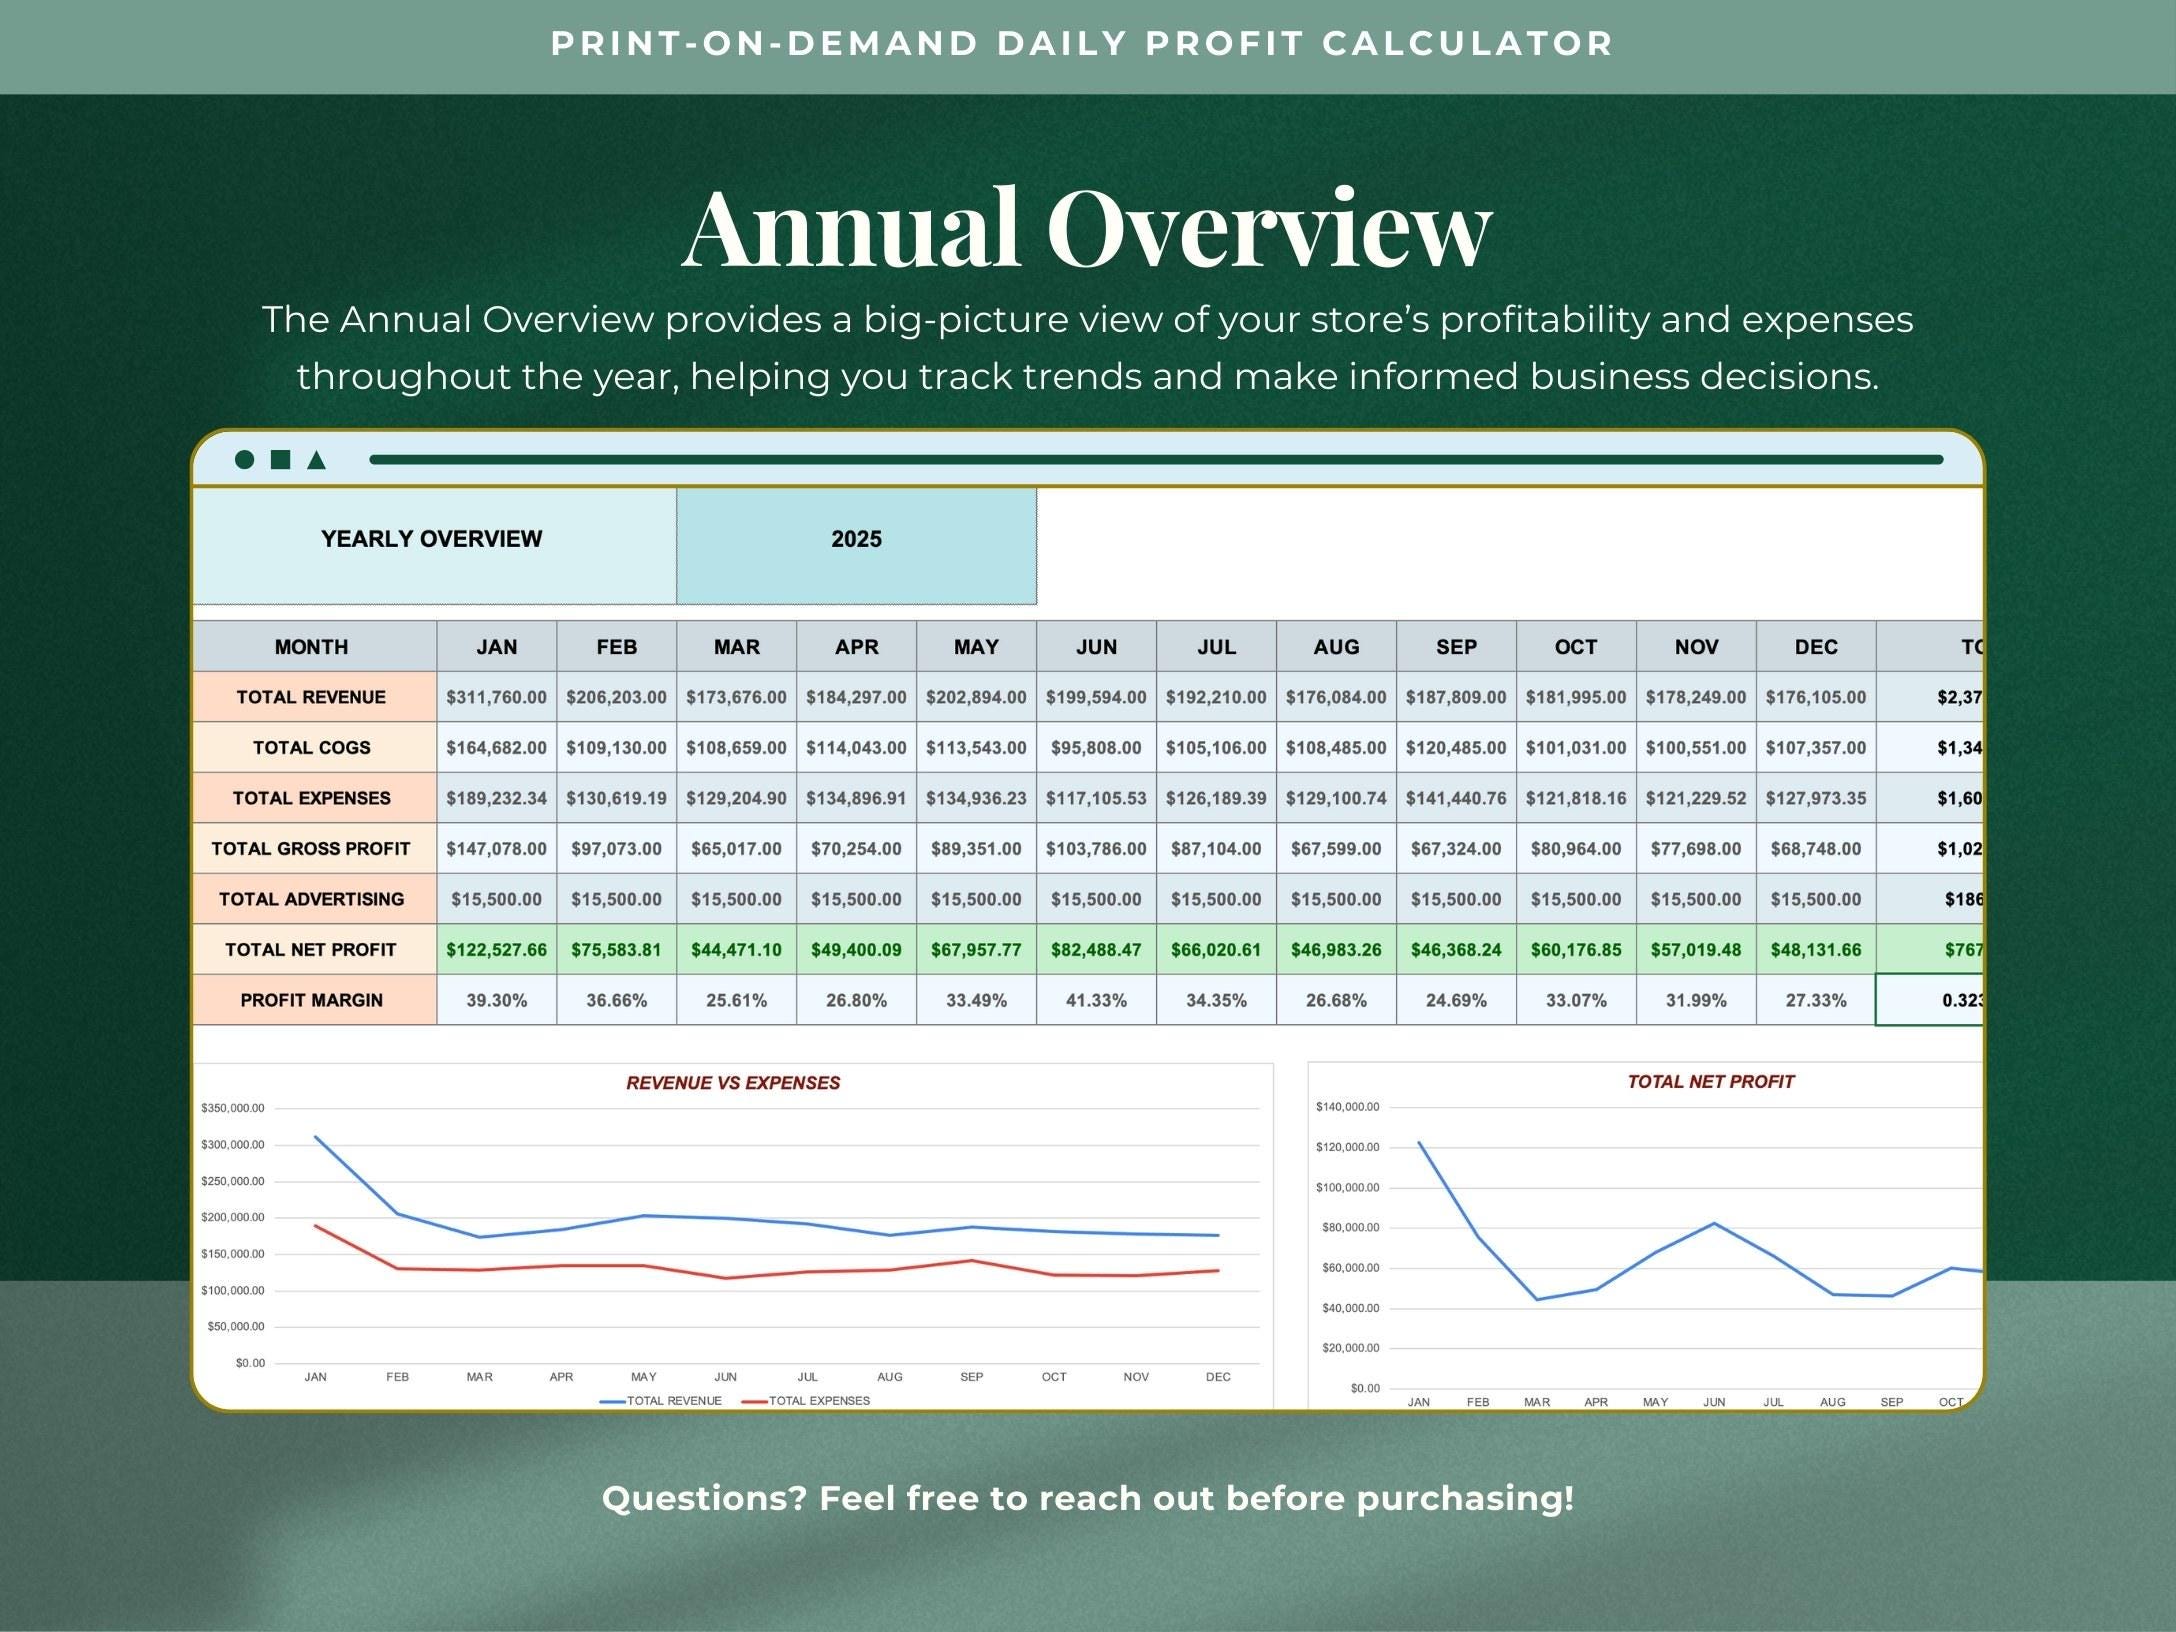The height and width of the screenshot is (1632, 2176).
Task: Select the 2025 year cell
Action: (x=856, y=545)
